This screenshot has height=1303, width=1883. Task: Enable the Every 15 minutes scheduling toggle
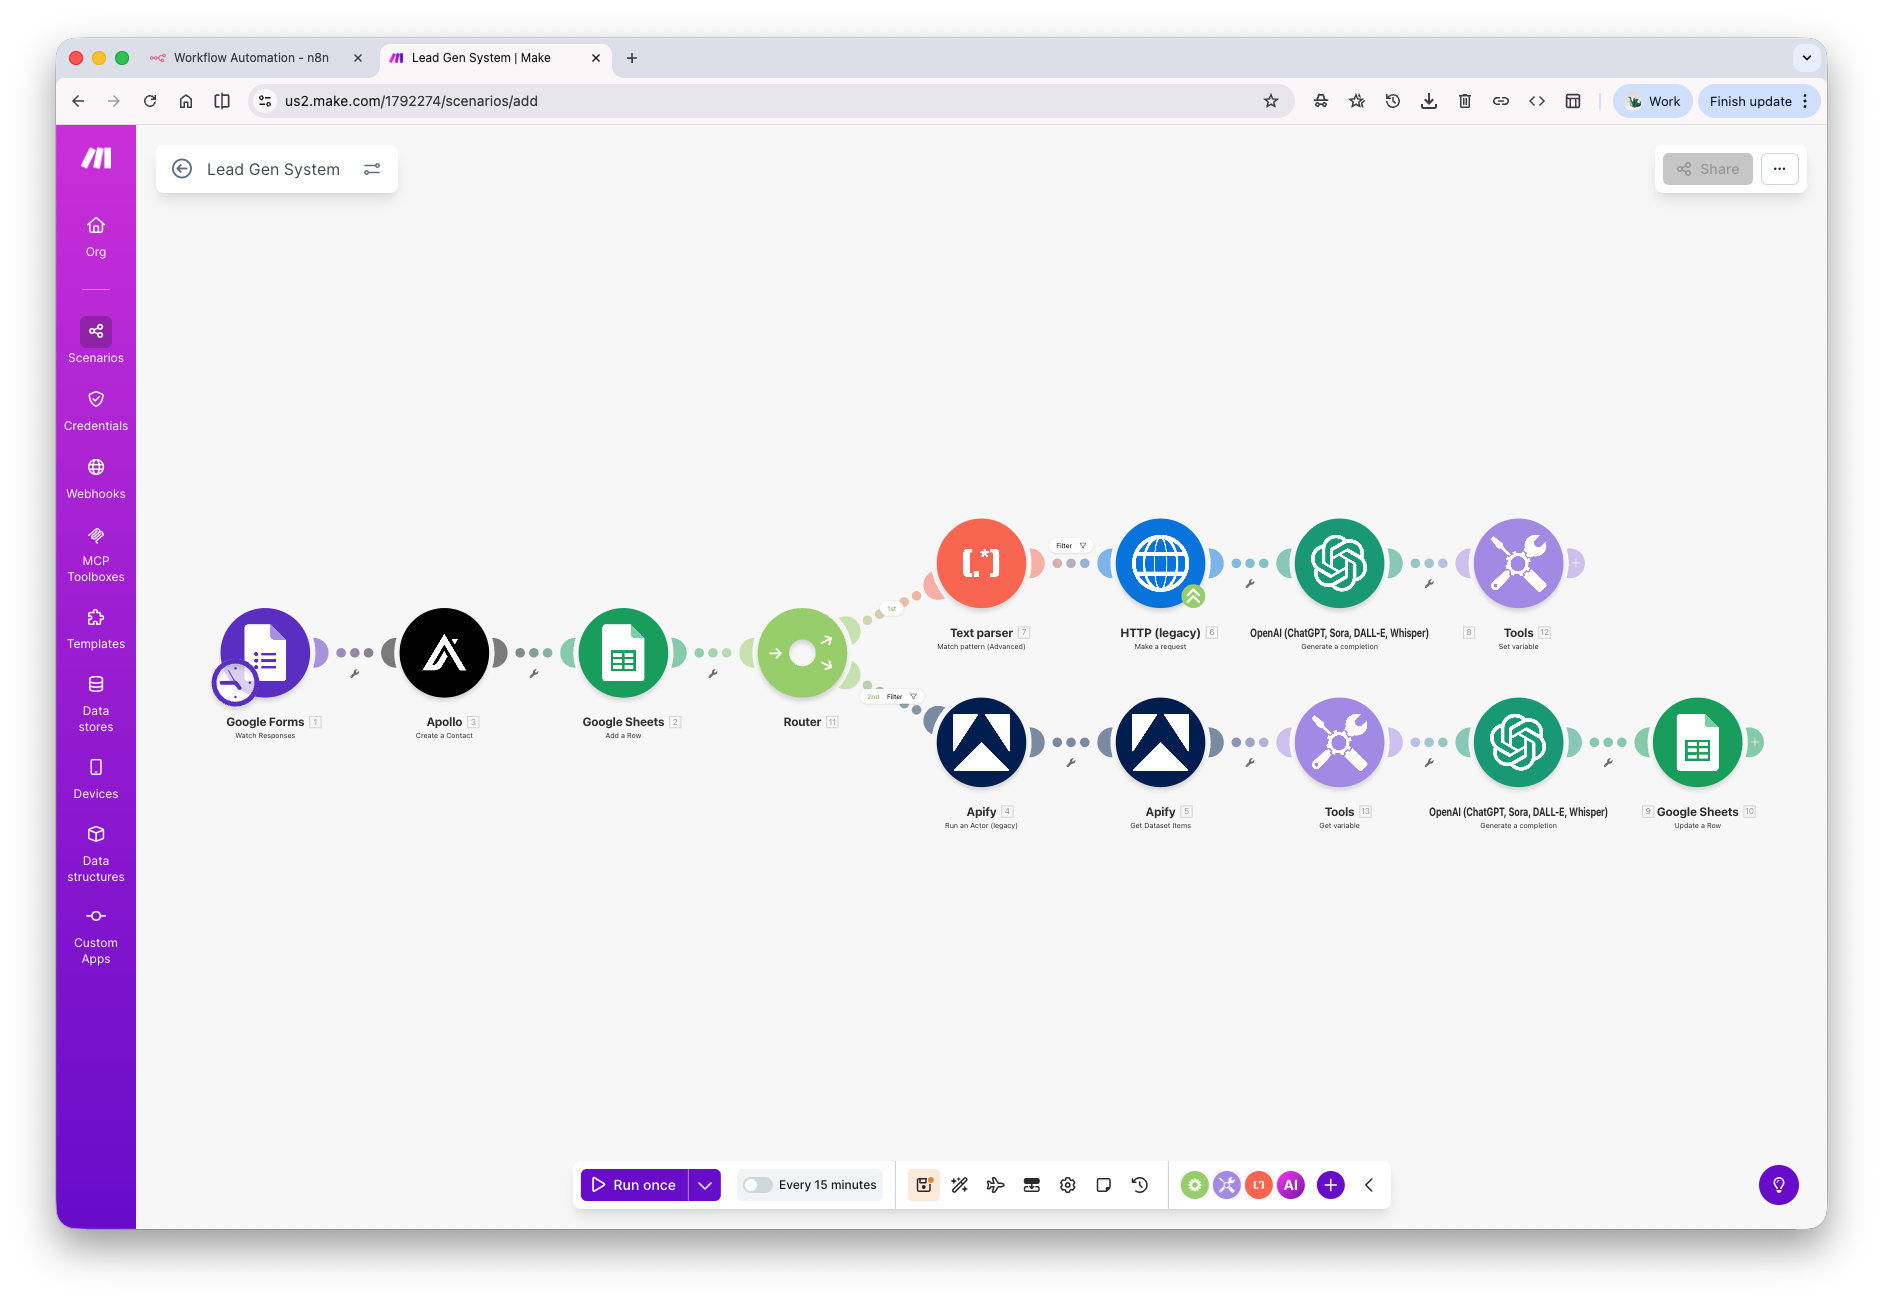pyautogui.click(x=757, y=1184)
